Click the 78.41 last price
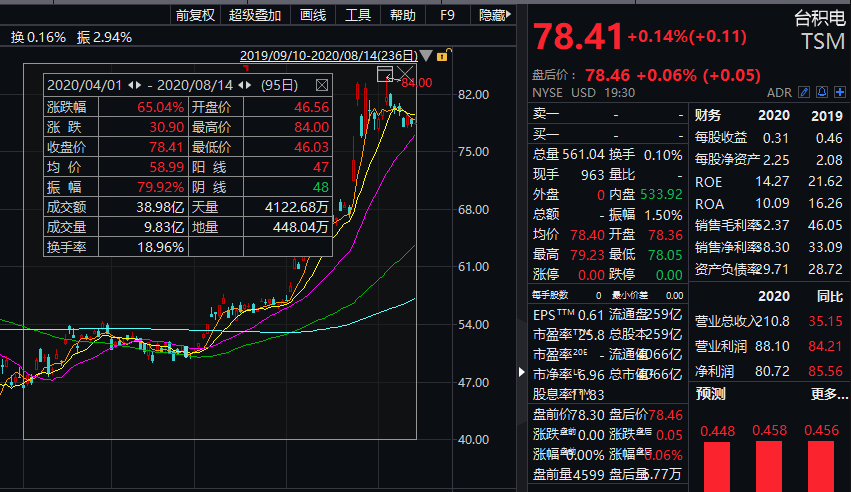851x492 pixels. [x=577, y=37]
